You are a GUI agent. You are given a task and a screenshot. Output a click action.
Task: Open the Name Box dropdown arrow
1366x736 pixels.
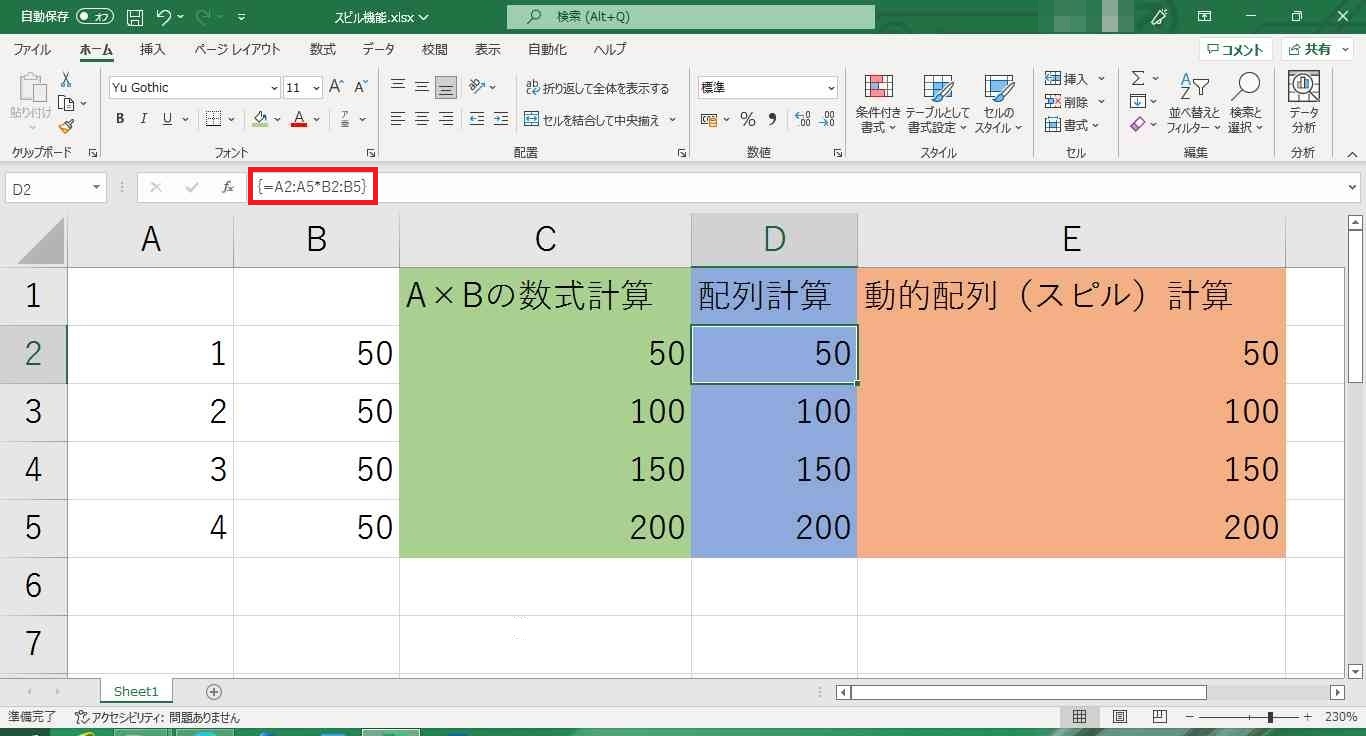point(96,188)
